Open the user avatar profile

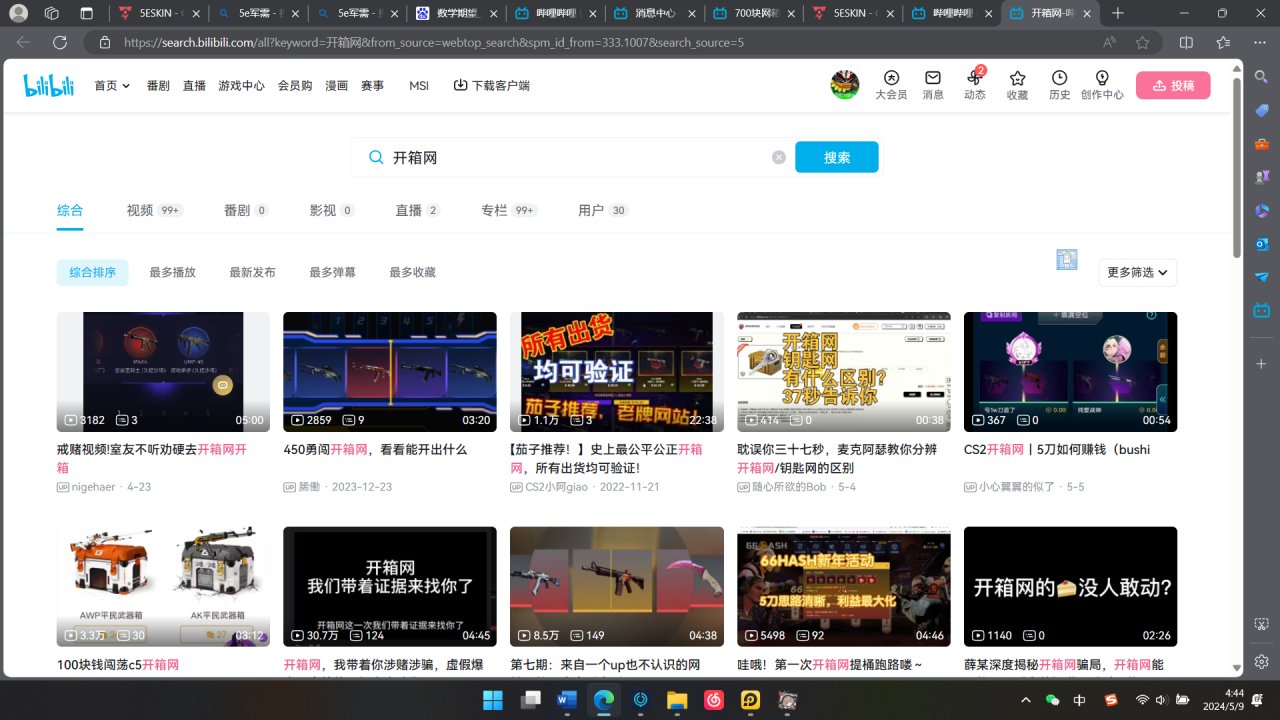click(x=845, y=85)
